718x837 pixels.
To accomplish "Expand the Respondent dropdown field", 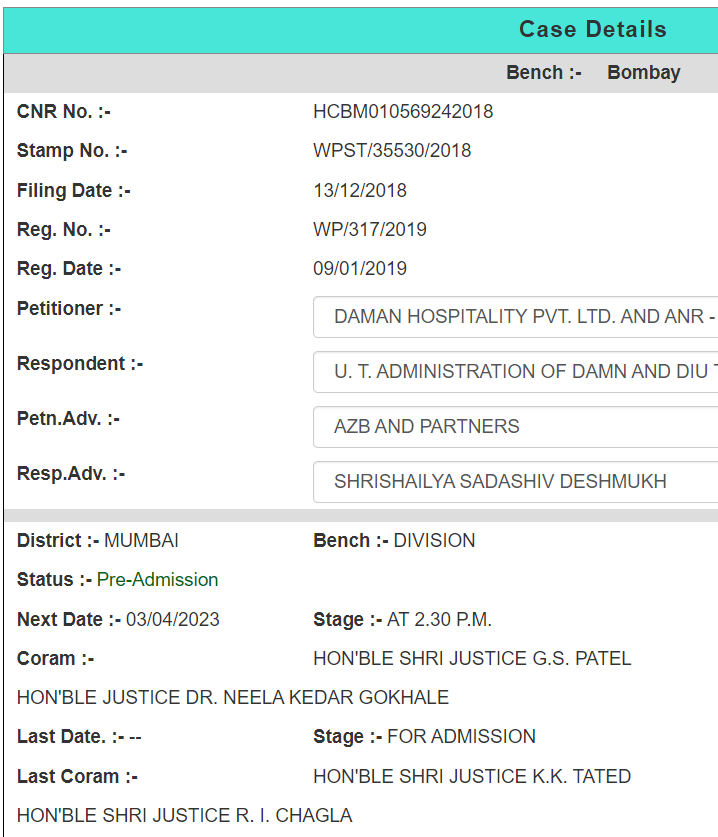I will pyautogui.click(x=516, y=372).
